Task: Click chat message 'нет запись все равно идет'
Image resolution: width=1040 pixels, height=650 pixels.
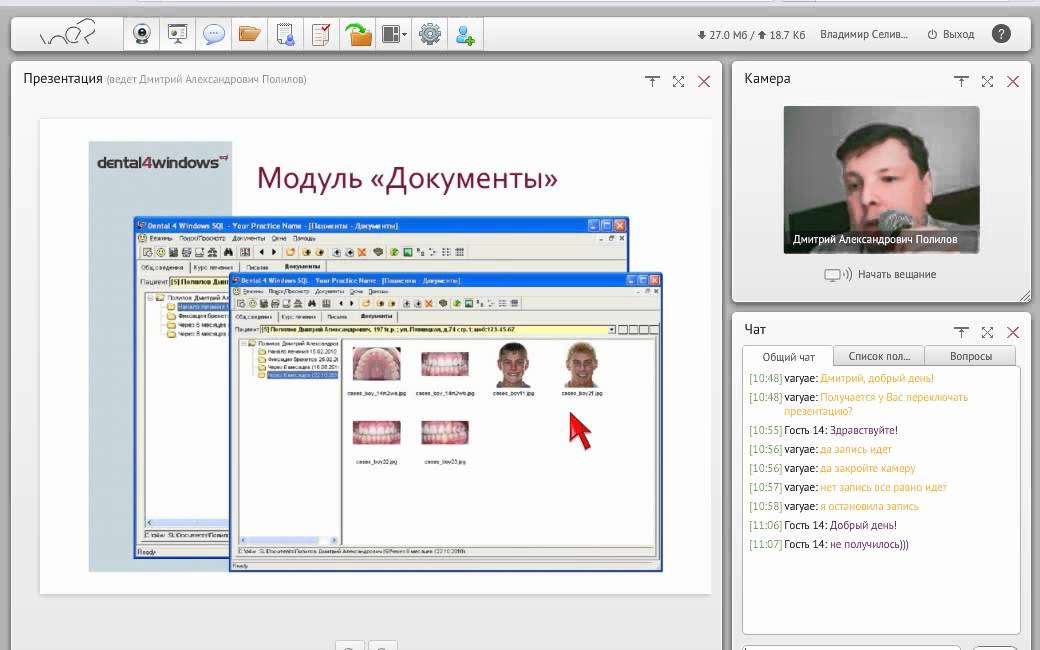Action: tap(883, 488)
